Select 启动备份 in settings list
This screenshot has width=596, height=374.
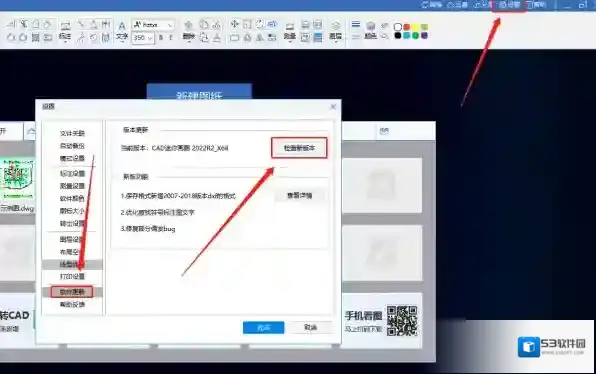tap(72, 146)
